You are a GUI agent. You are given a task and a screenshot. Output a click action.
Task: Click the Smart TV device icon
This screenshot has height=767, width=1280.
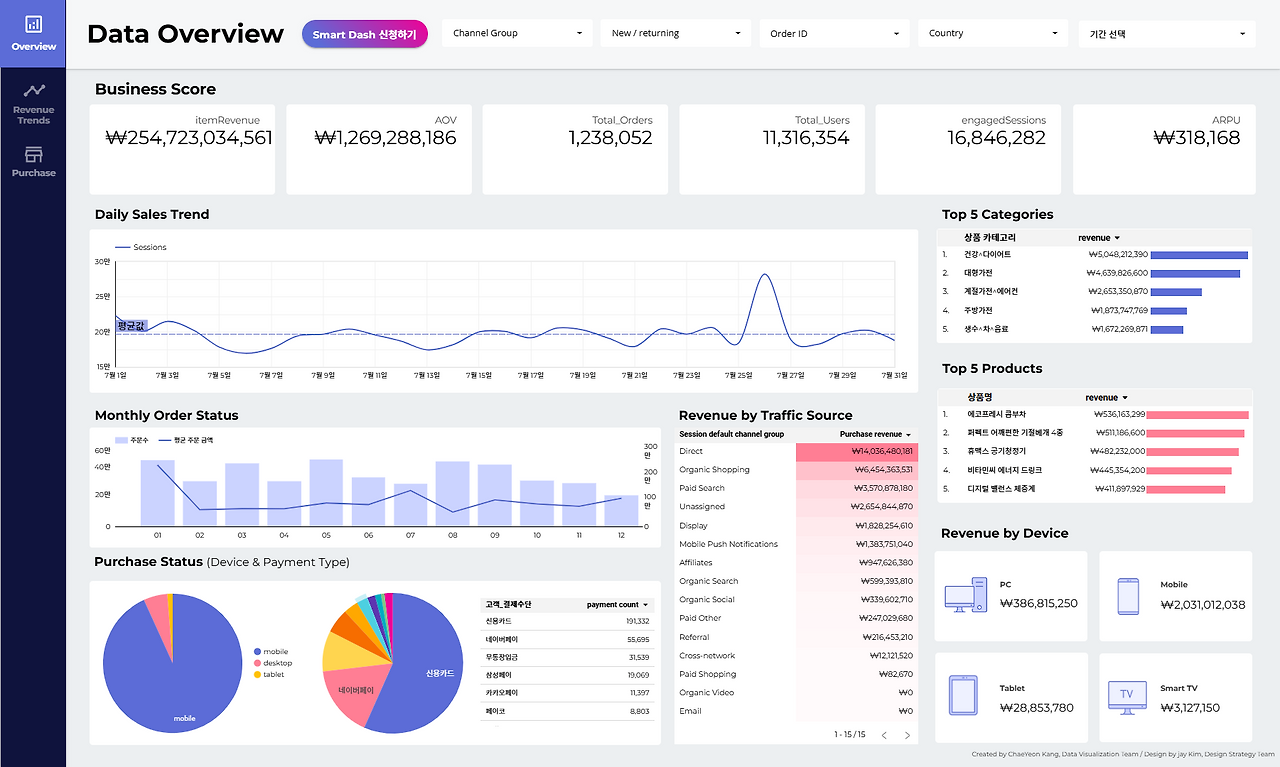pos(1126,696)
